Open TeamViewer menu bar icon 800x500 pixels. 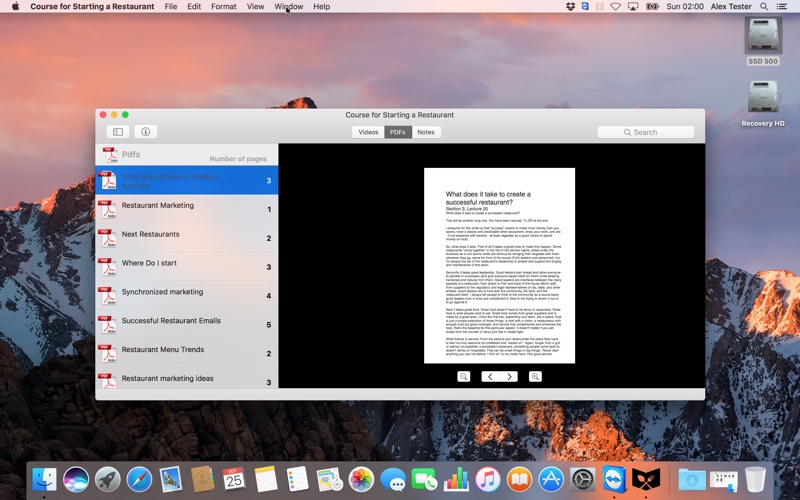pyautogui.click(x=585, y=6)
